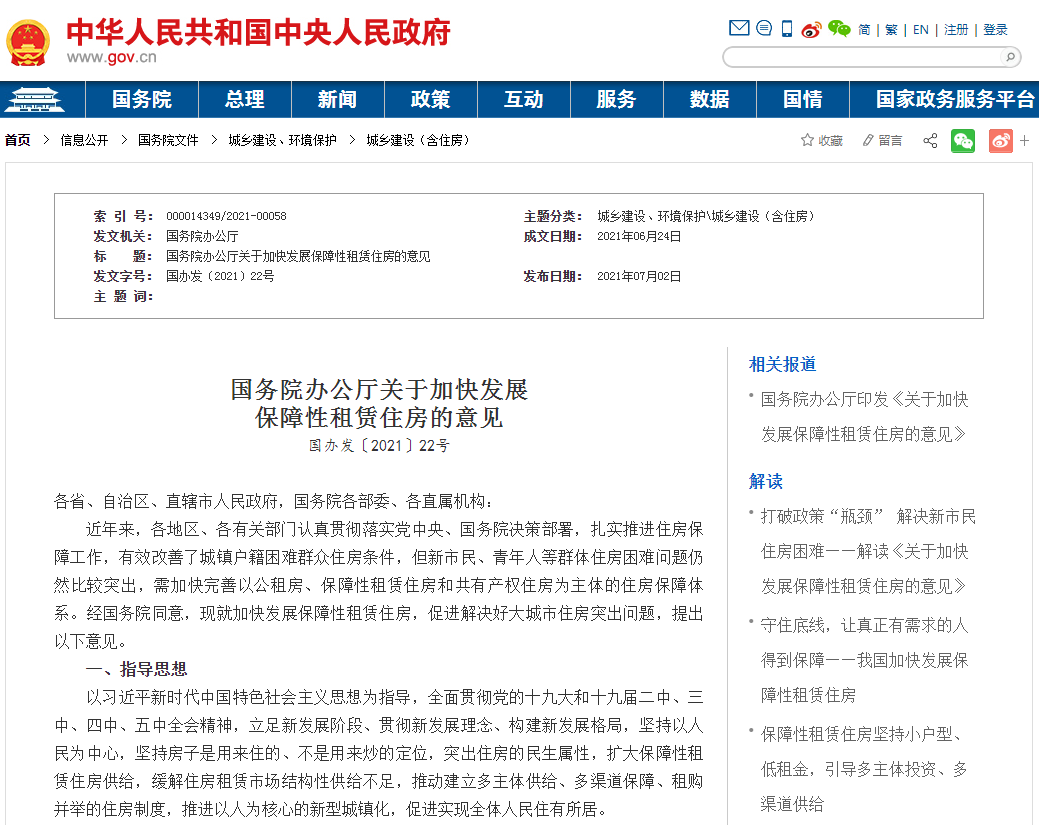Click 登录 to log in
This screenshot has width=1039, height=825.
(995, 30)
